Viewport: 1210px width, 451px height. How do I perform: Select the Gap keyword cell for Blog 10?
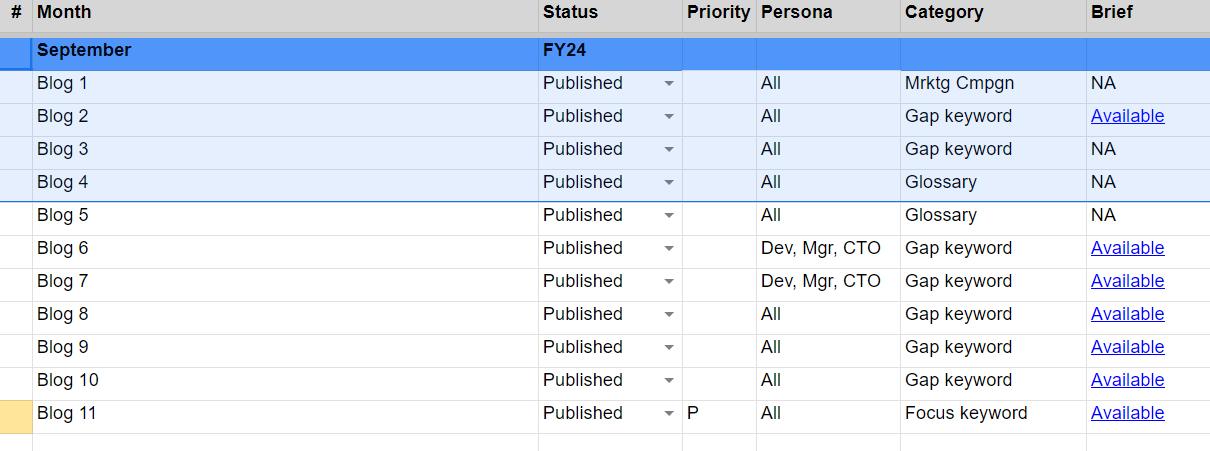click(993, 384)
